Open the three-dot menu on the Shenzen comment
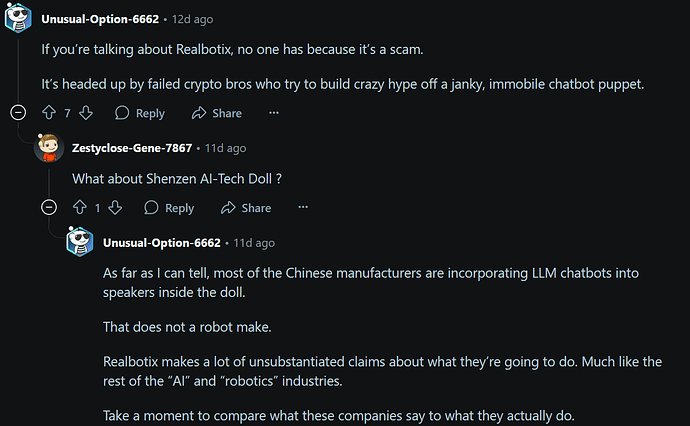The width and height of the screenshot is (690, 426). click(x=303, y=207)
